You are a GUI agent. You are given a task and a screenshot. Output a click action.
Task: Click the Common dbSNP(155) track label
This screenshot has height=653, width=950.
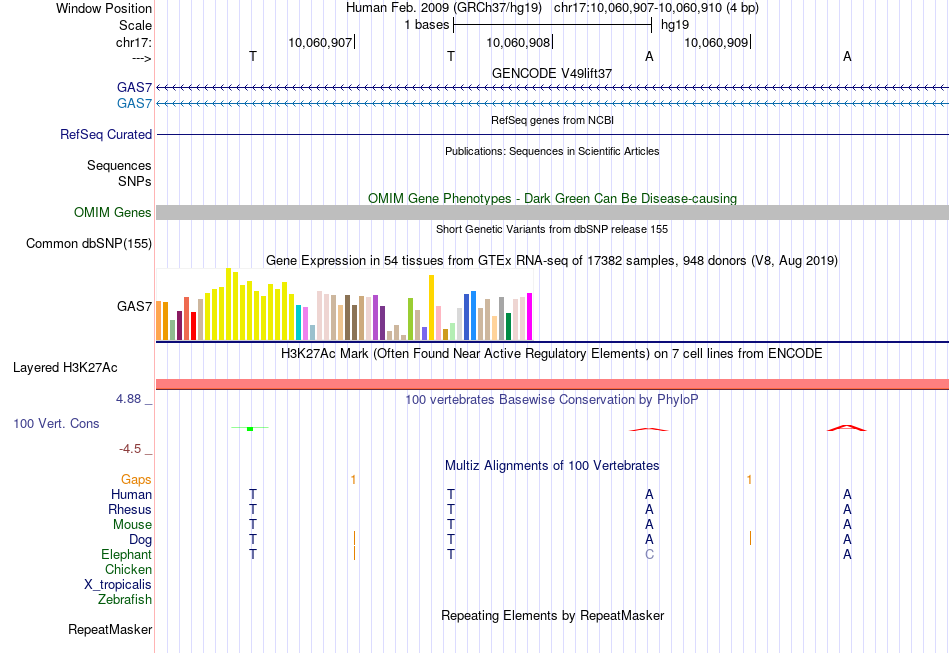coord(89,244)
